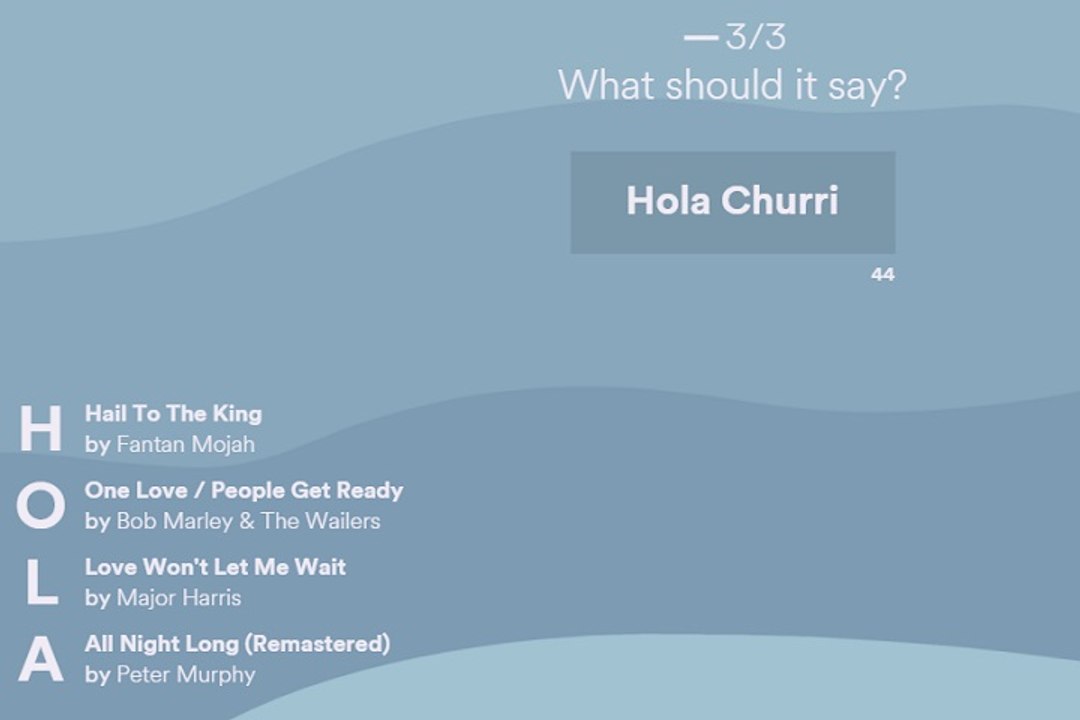
Task: Open artist Major Harris
Action: (179, 597)
